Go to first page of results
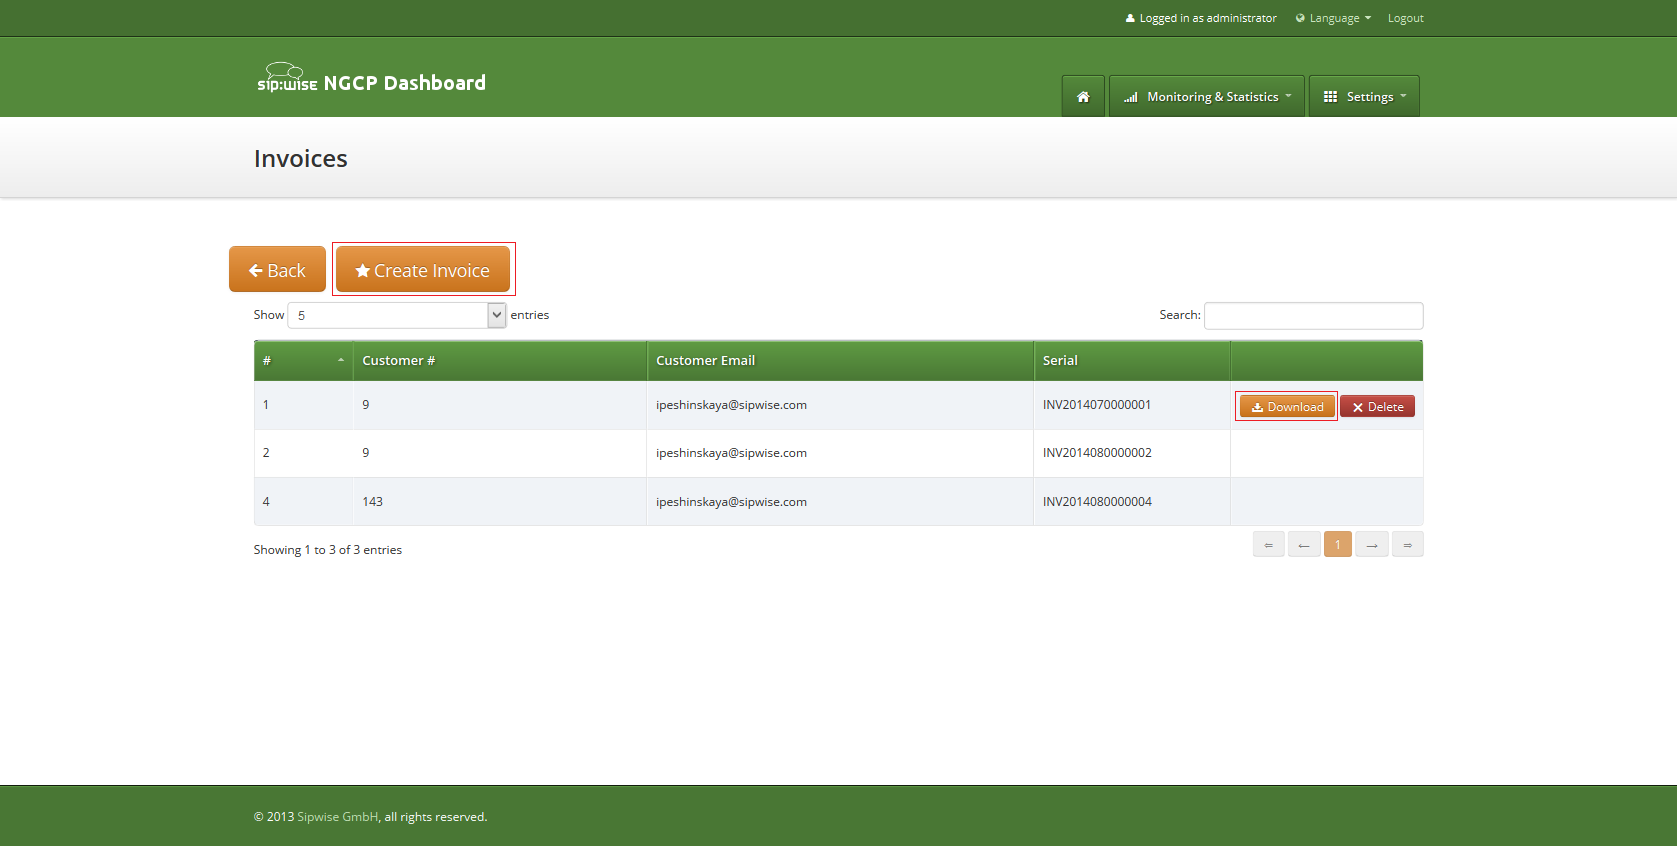The height and width of the screenshot is (846, 1677). click(1268, 544)
